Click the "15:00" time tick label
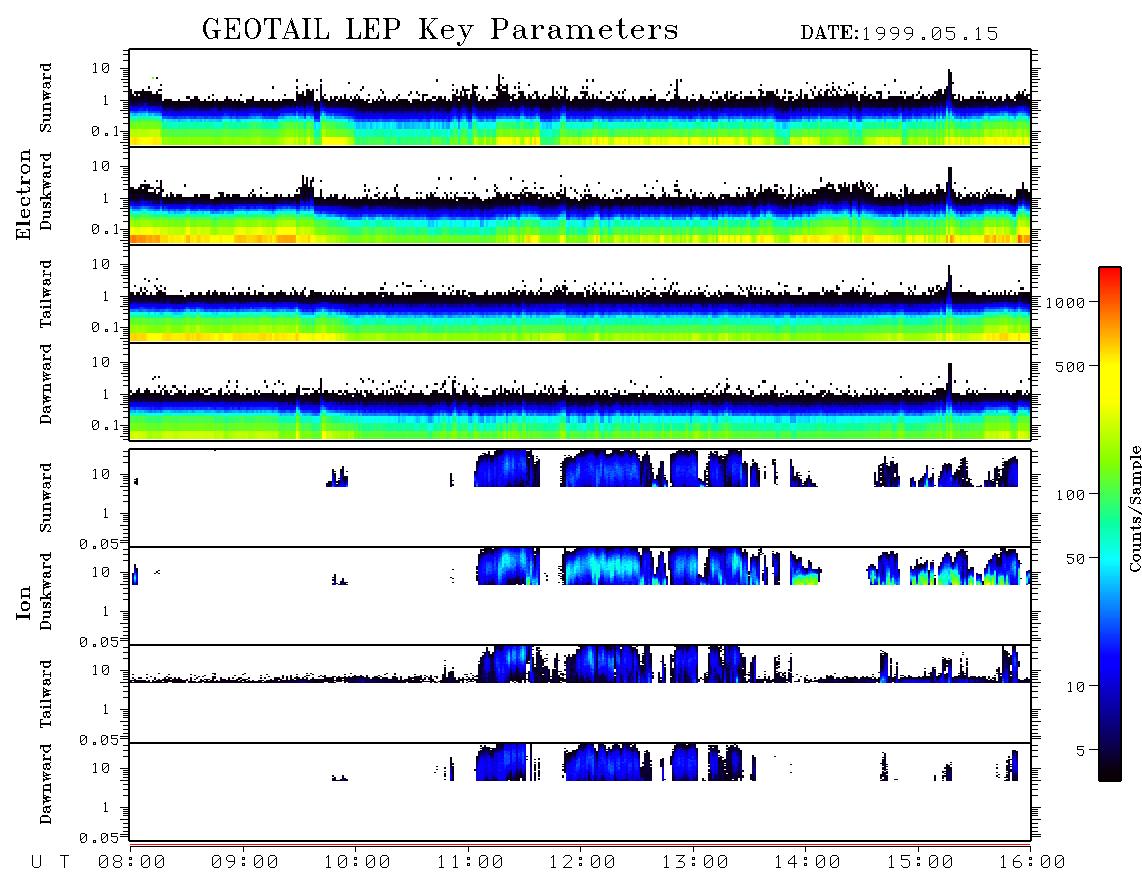The height and width of the screenshot is (880, 1142). (920, 862)
